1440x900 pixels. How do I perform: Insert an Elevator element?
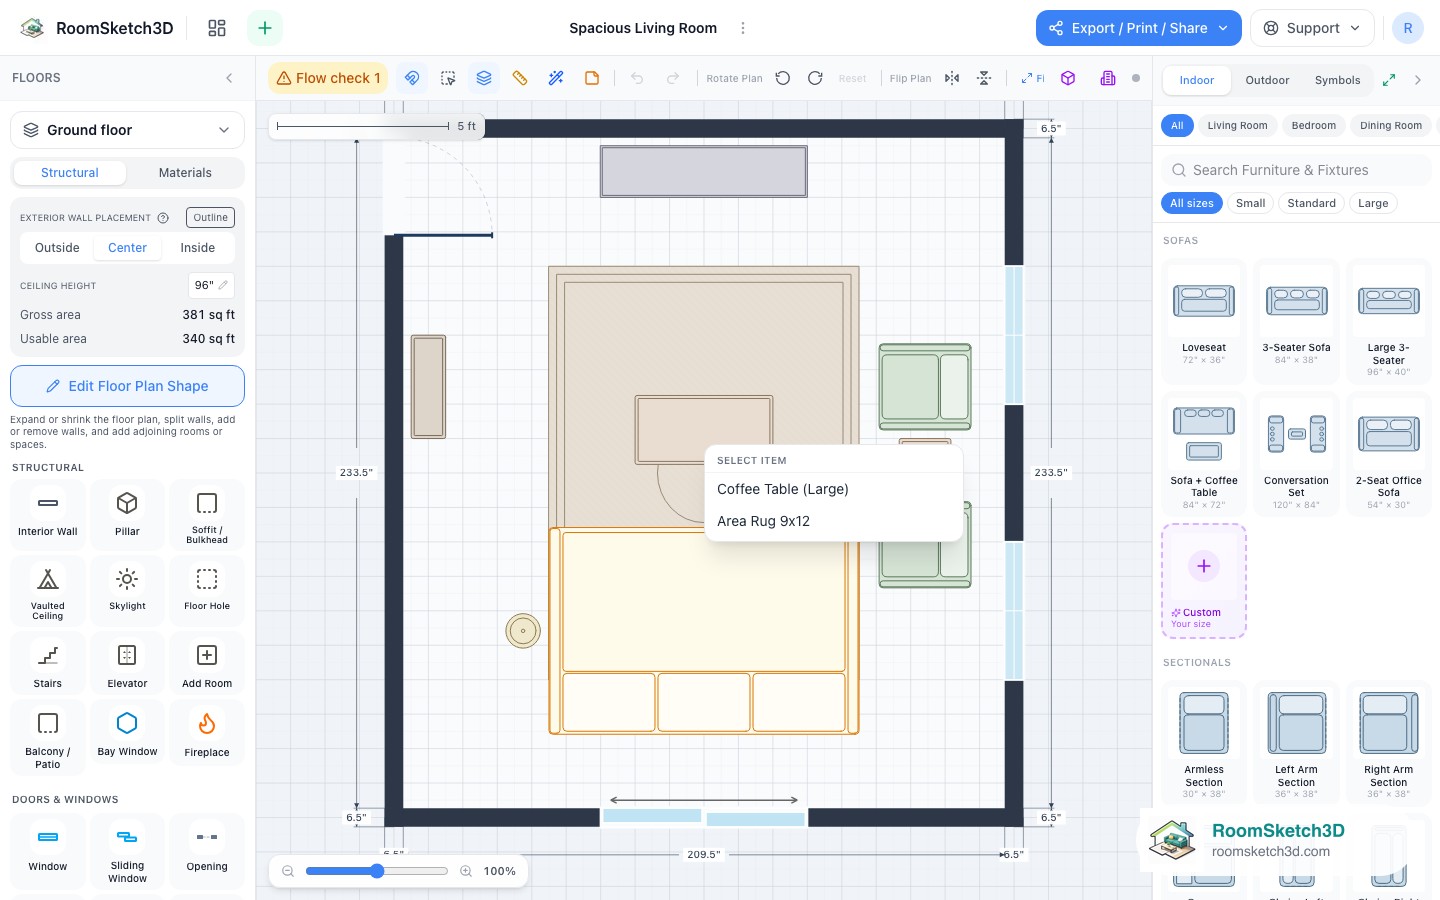tap(127, 665)
